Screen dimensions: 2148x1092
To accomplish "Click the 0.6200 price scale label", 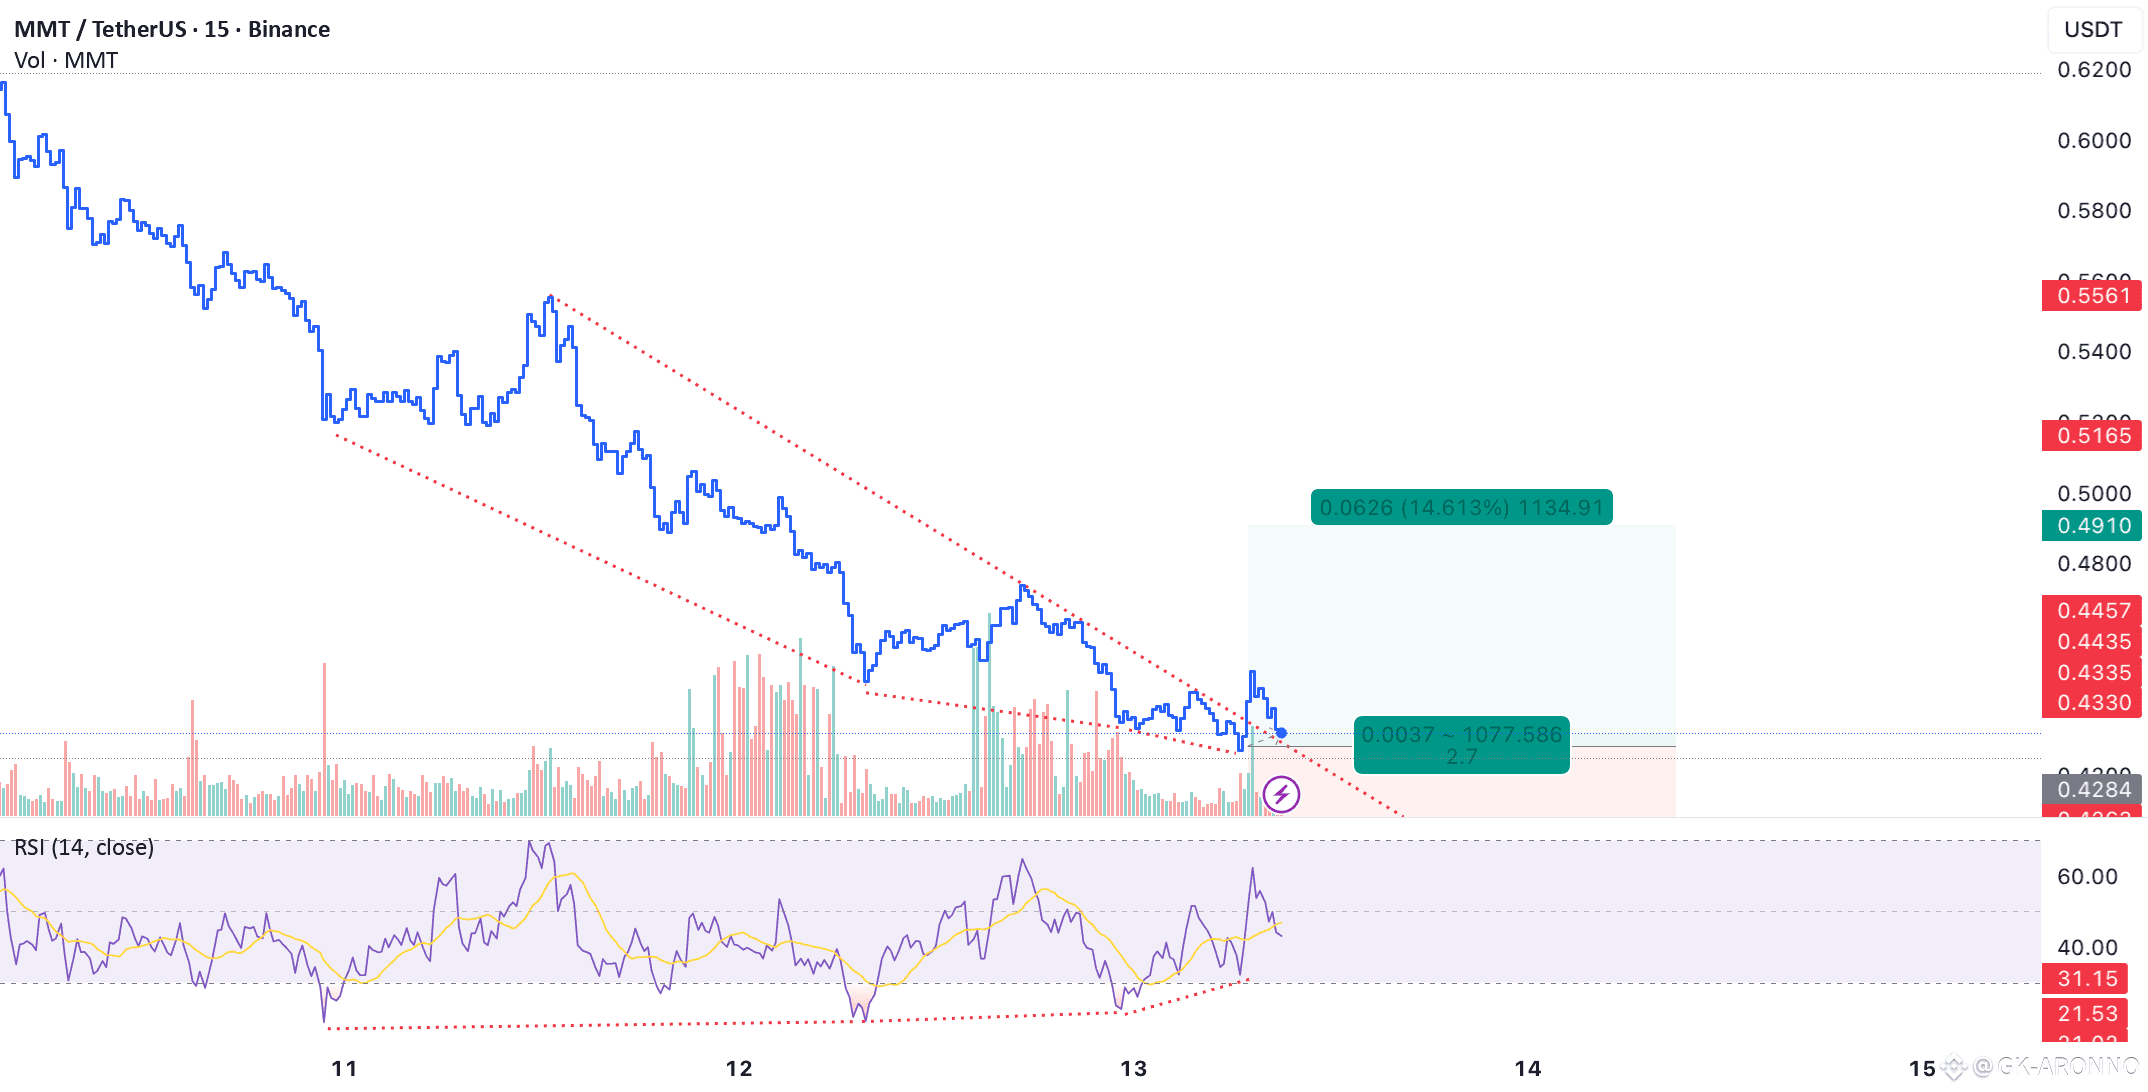I will [x=2093, y=70].
